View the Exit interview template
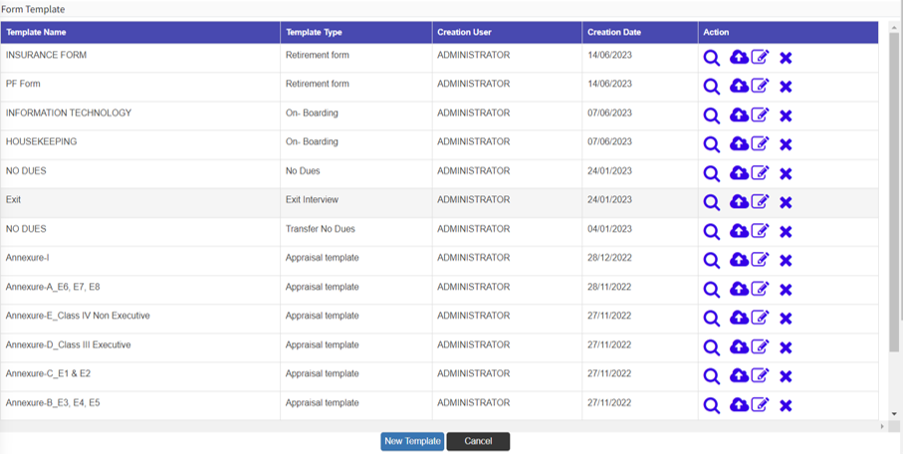Image resolution: width=903 pixels, height=454 pixels. tap(711, 203)
